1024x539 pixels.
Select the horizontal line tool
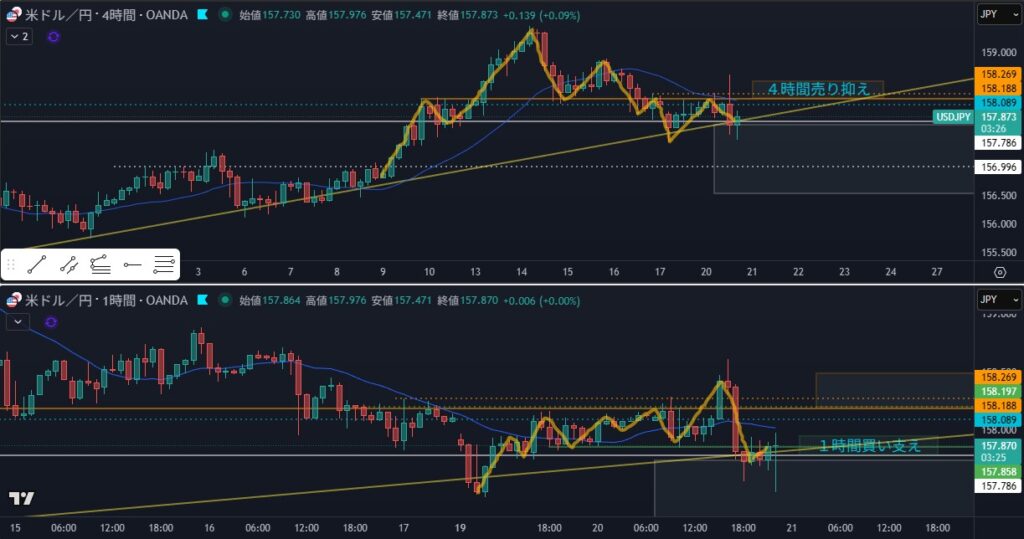tap(132, 265)
